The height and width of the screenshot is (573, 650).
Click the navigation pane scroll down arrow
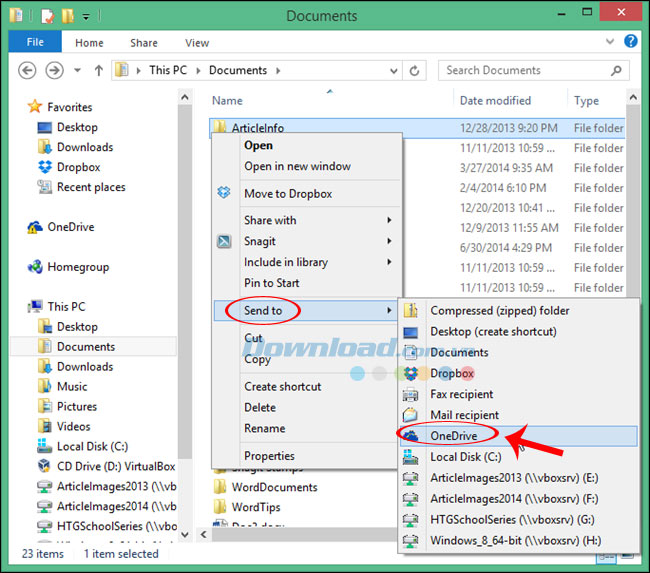[185, 535]
